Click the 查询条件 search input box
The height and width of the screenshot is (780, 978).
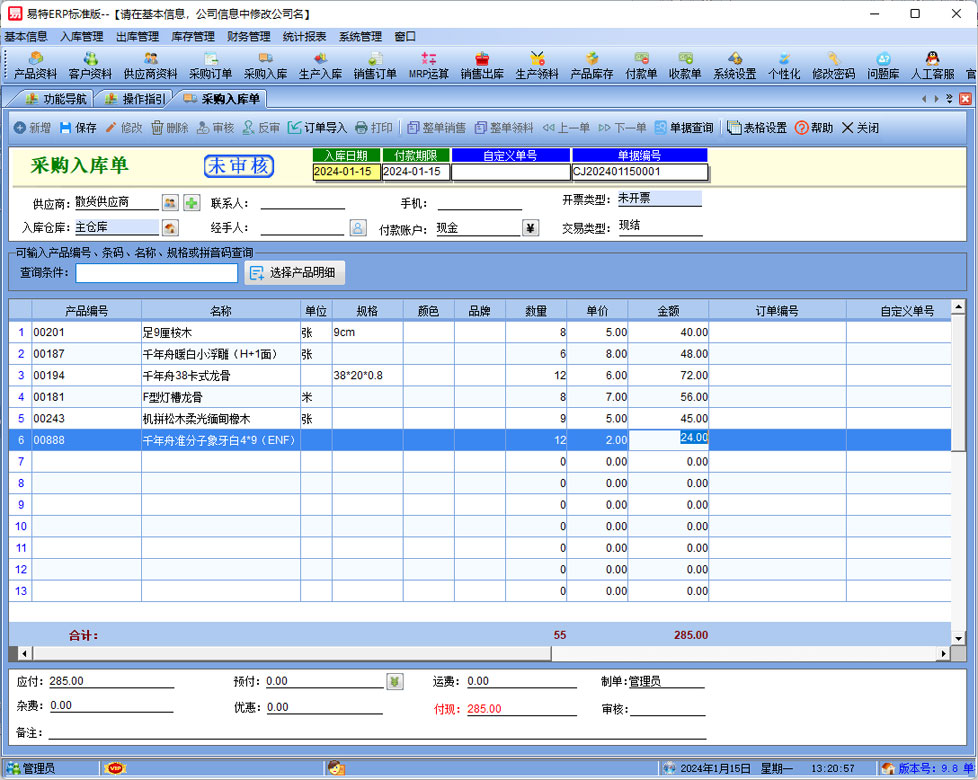point(157,272)
